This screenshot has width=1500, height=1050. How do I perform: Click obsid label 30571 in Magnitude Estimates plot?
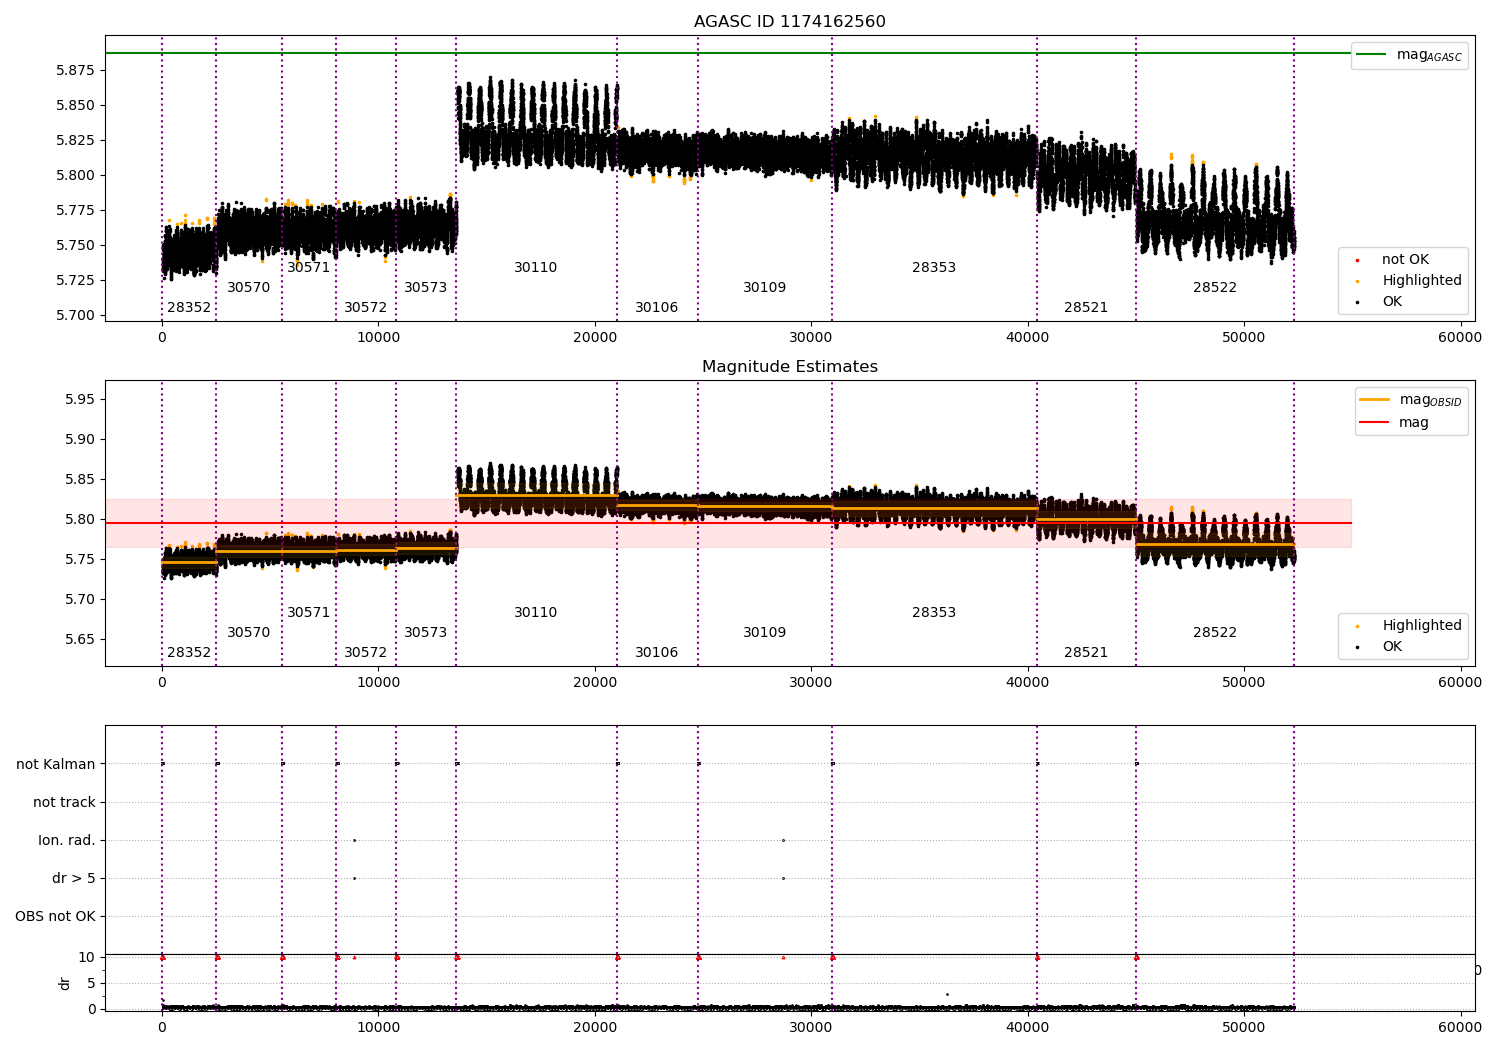308,613
